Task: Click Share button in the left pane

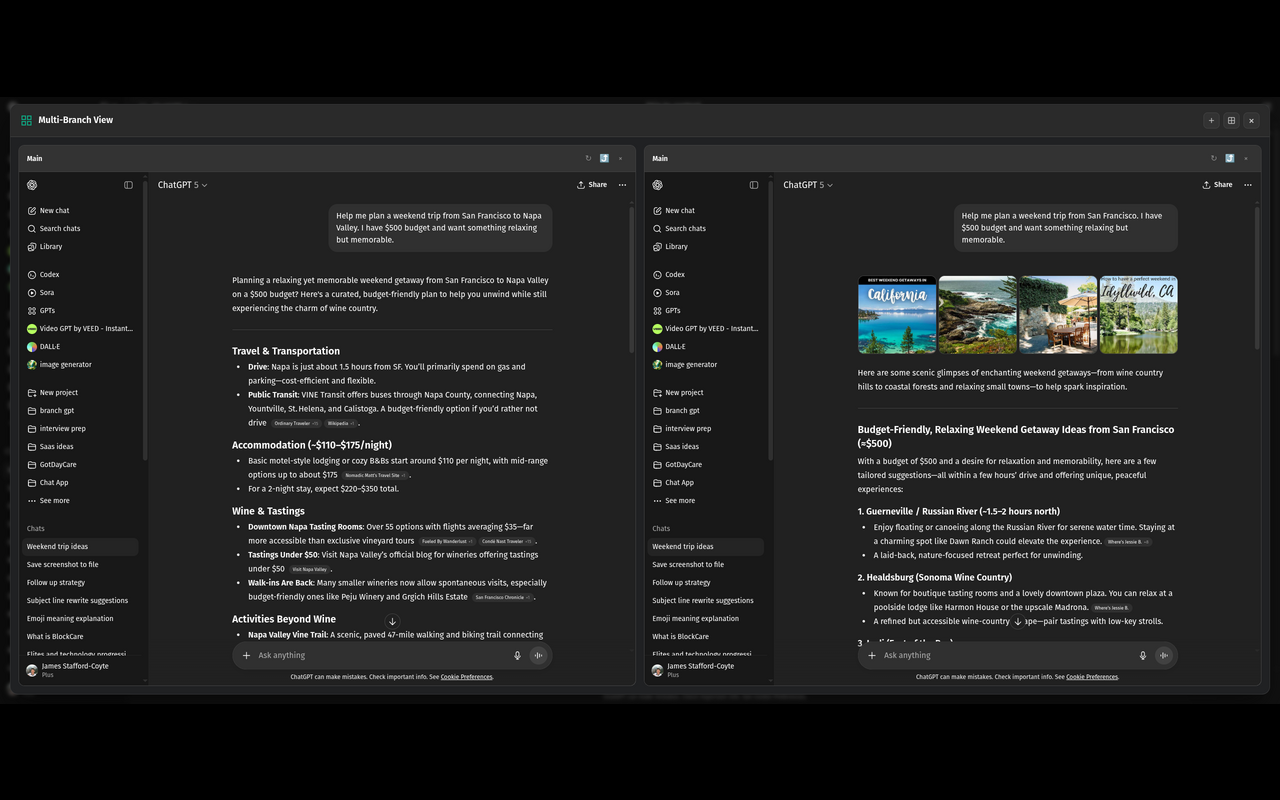Action: (x=592, y=185)
